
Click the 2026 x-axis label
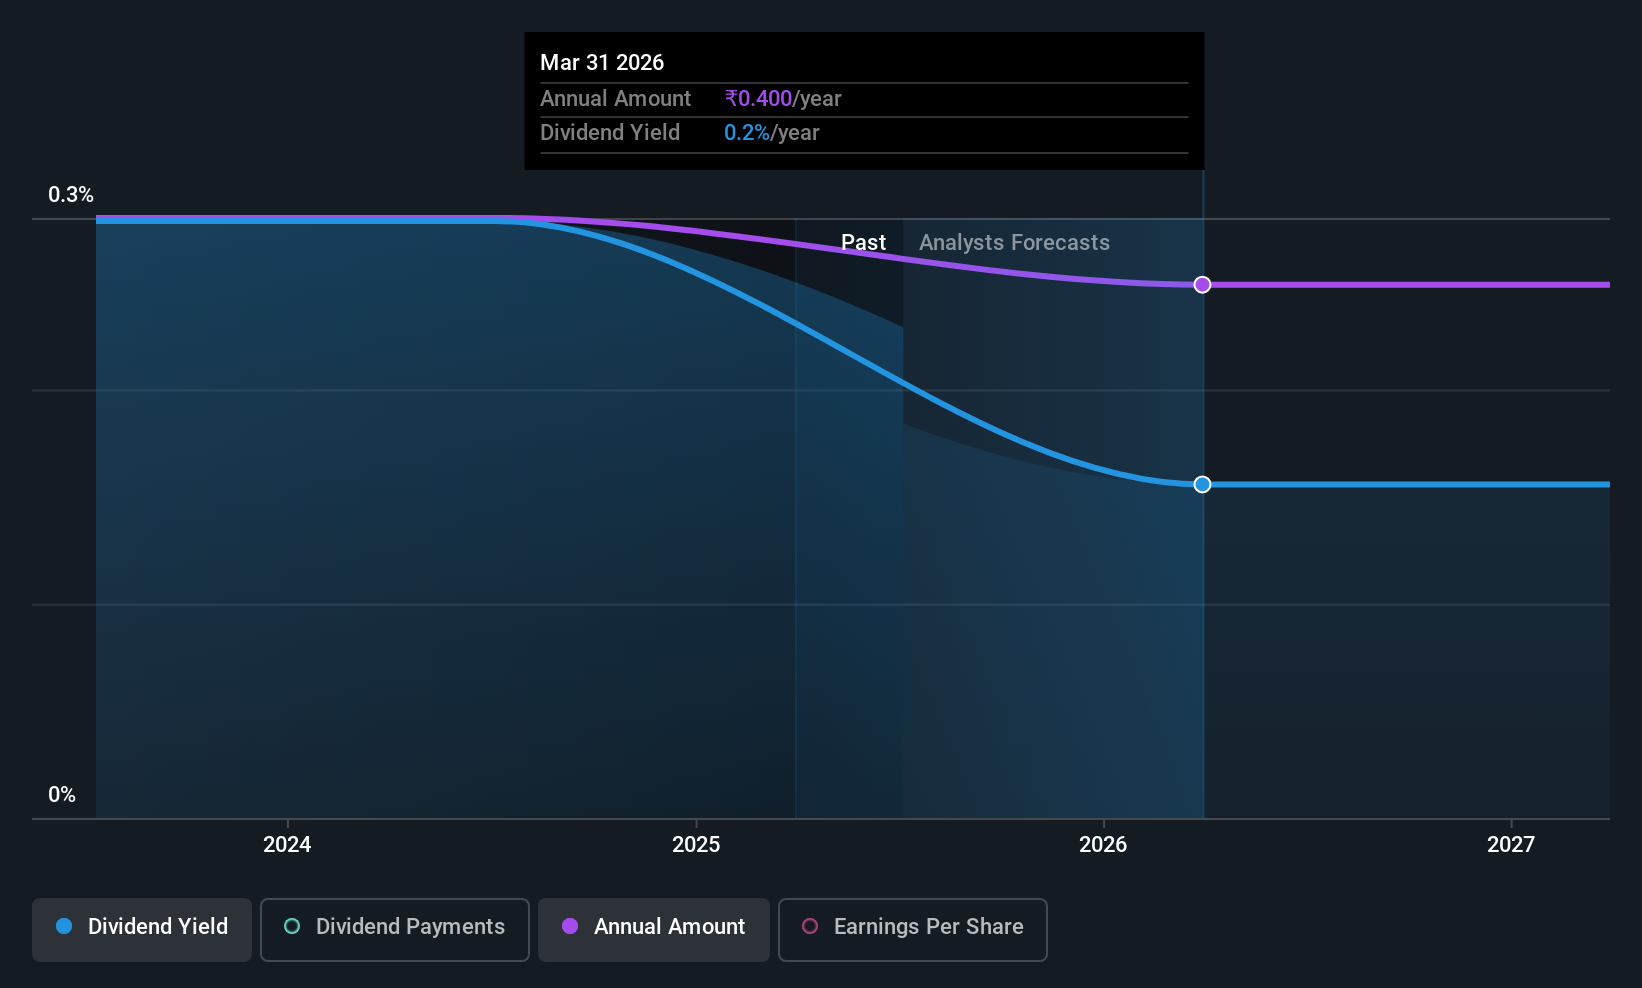[x=1103, y=845]
